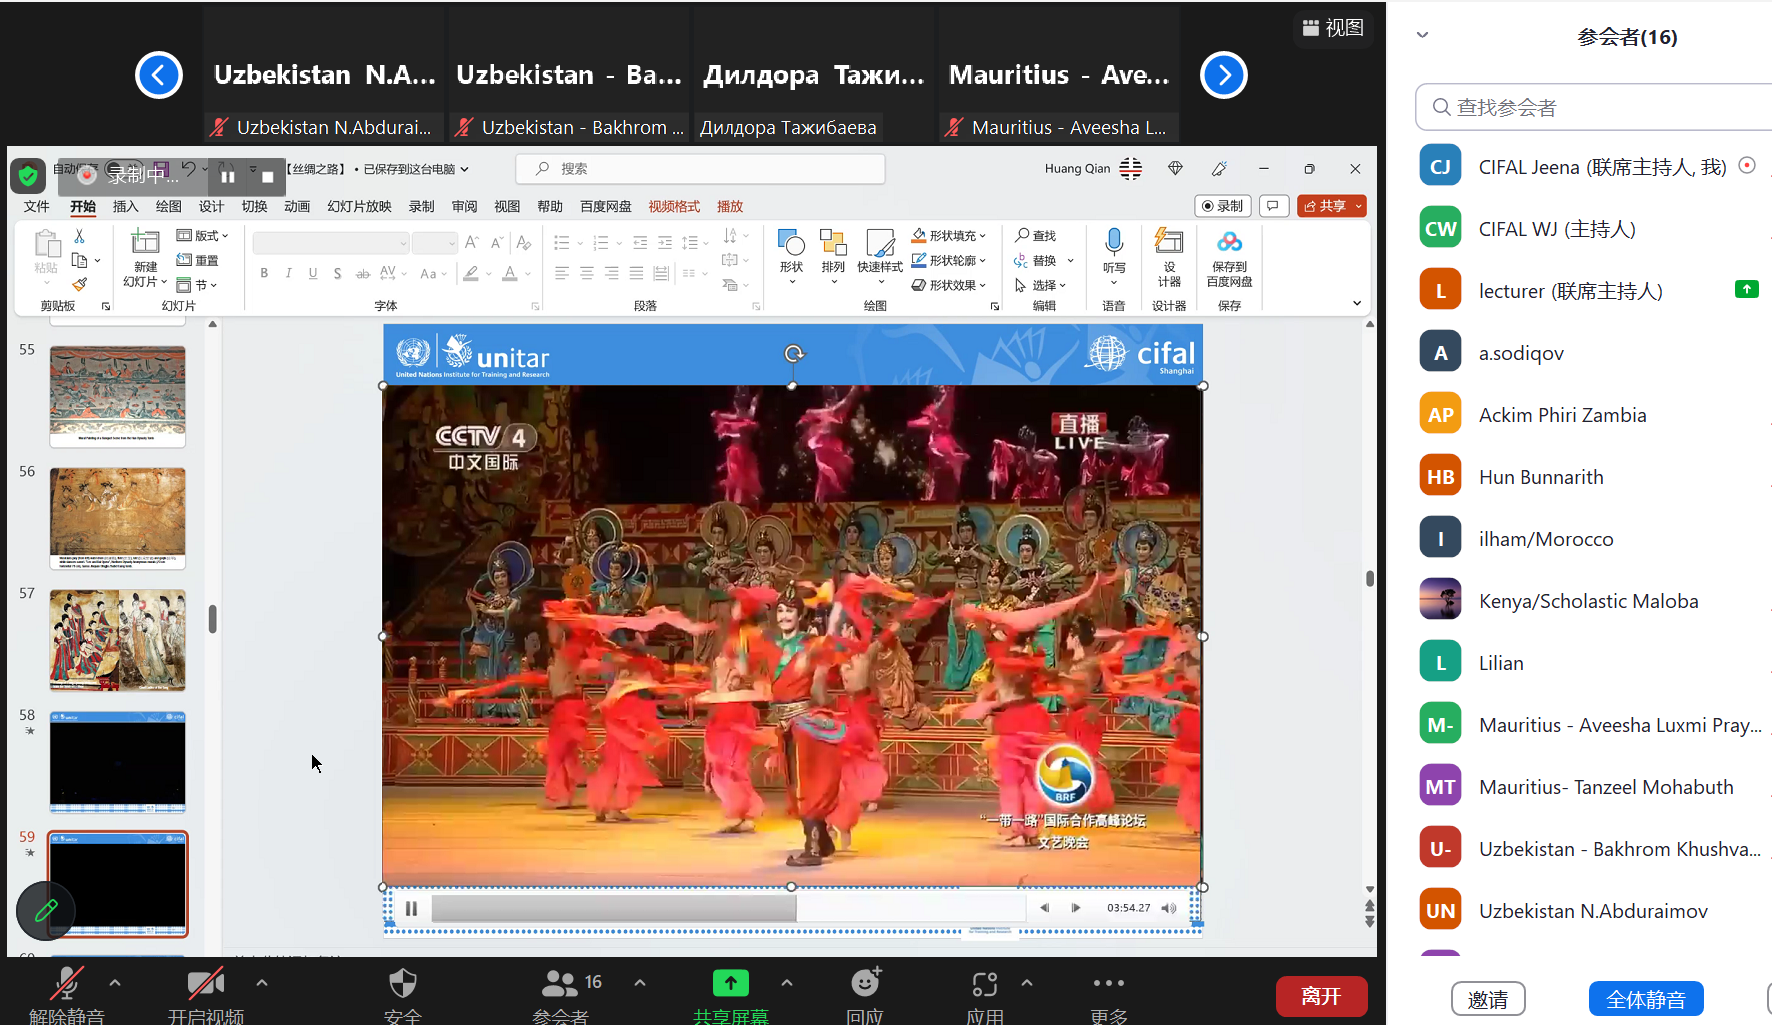Switch to the 视频格式 video format tab
This screenshot has width=1772, height=1025.
coord(674,206)
